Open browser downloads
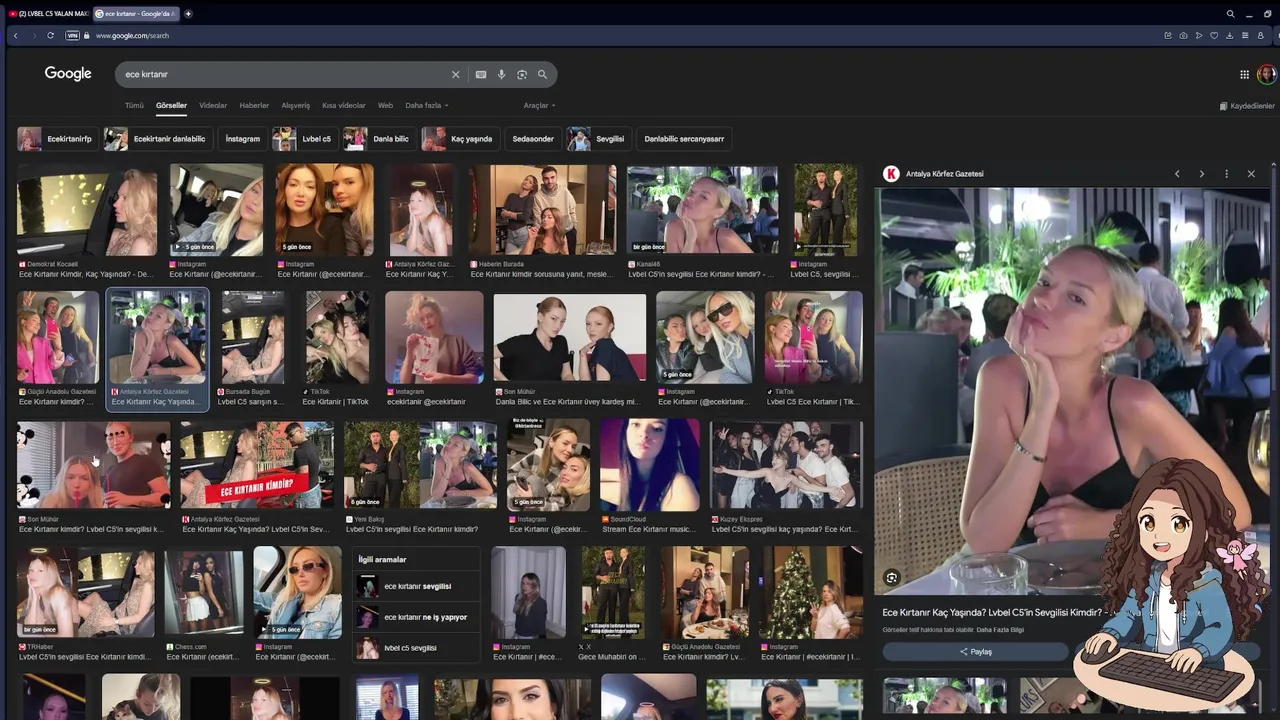 click(x=1229, y=35)
